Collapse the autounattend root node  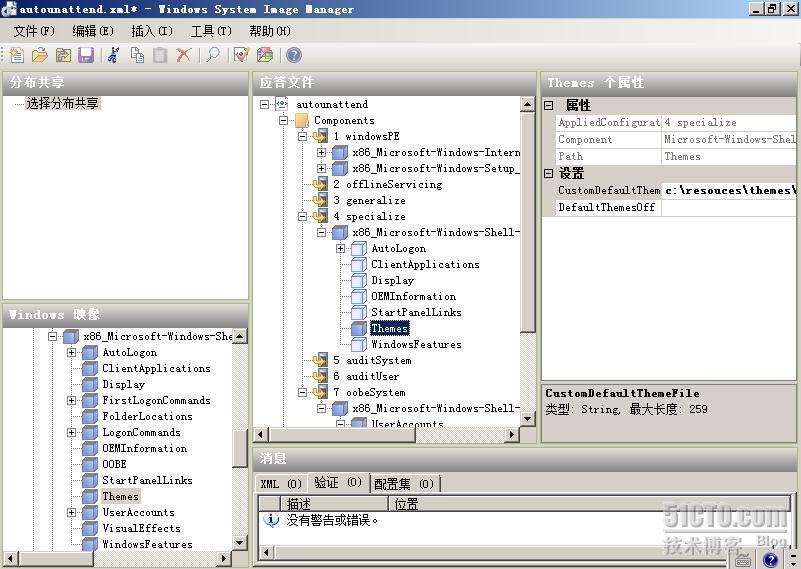tap(264, 104)
